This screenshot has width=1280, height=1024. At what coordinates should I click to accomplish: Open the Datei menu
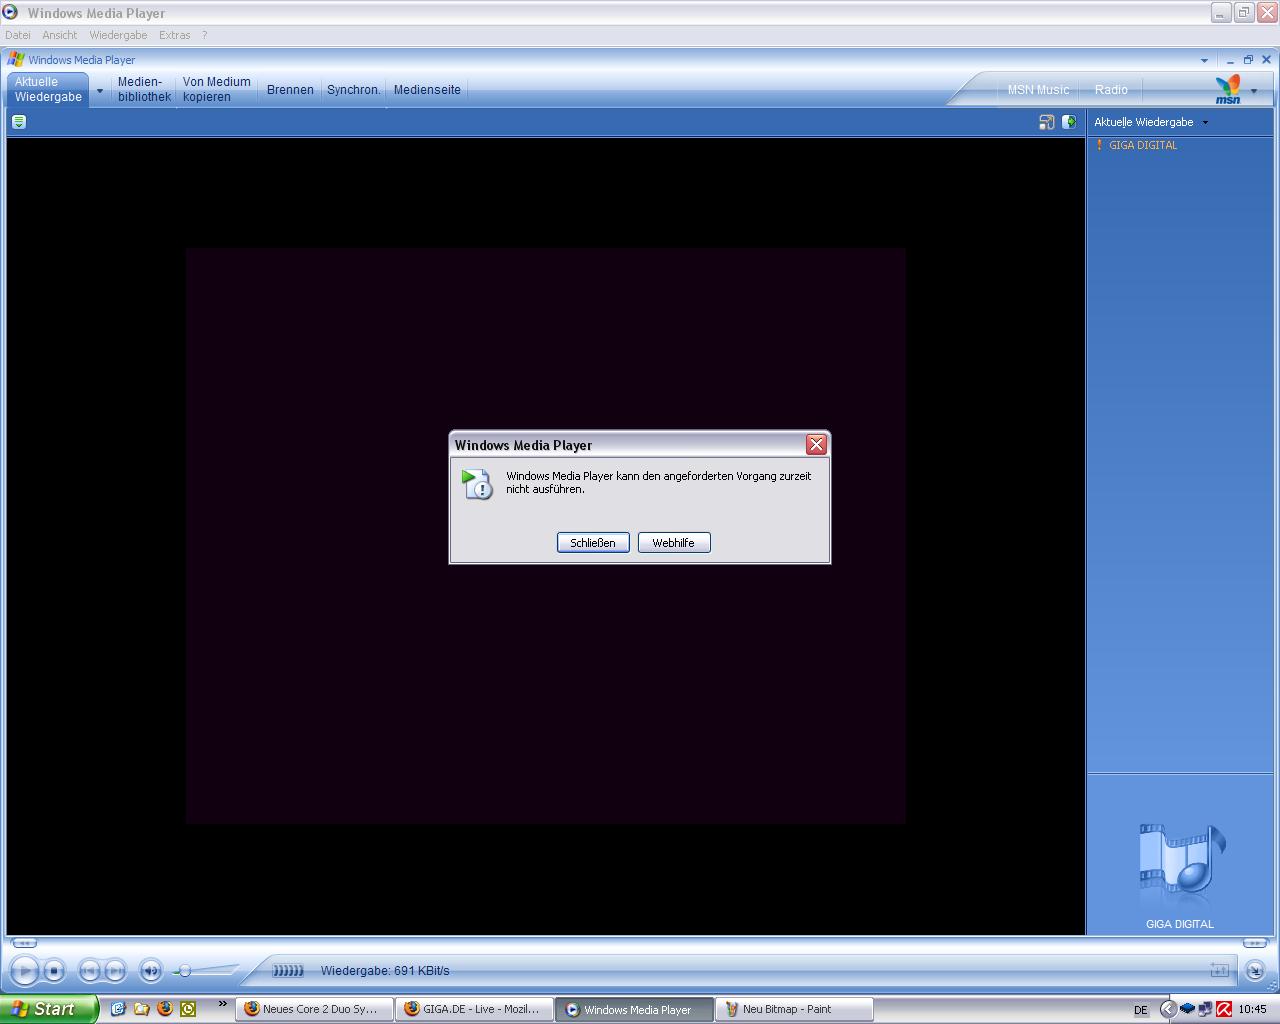coord(18,35)
